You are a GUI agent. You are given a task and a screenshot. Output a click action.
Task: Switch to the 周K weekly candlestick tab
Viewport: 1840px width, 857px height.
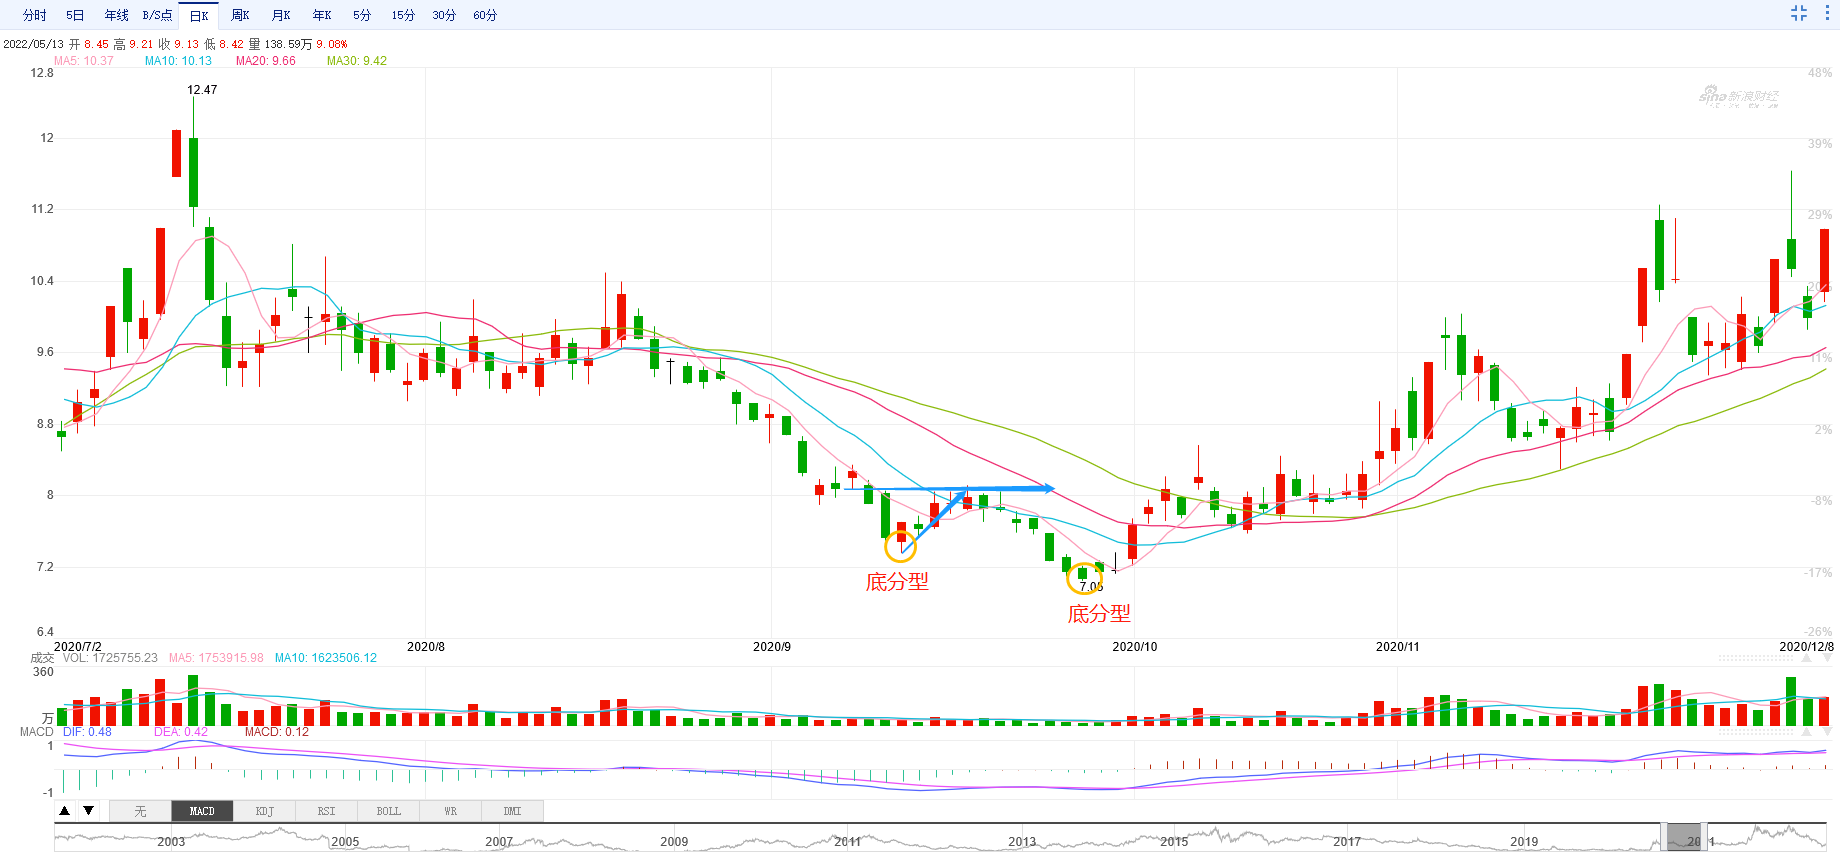pos(240,15)
